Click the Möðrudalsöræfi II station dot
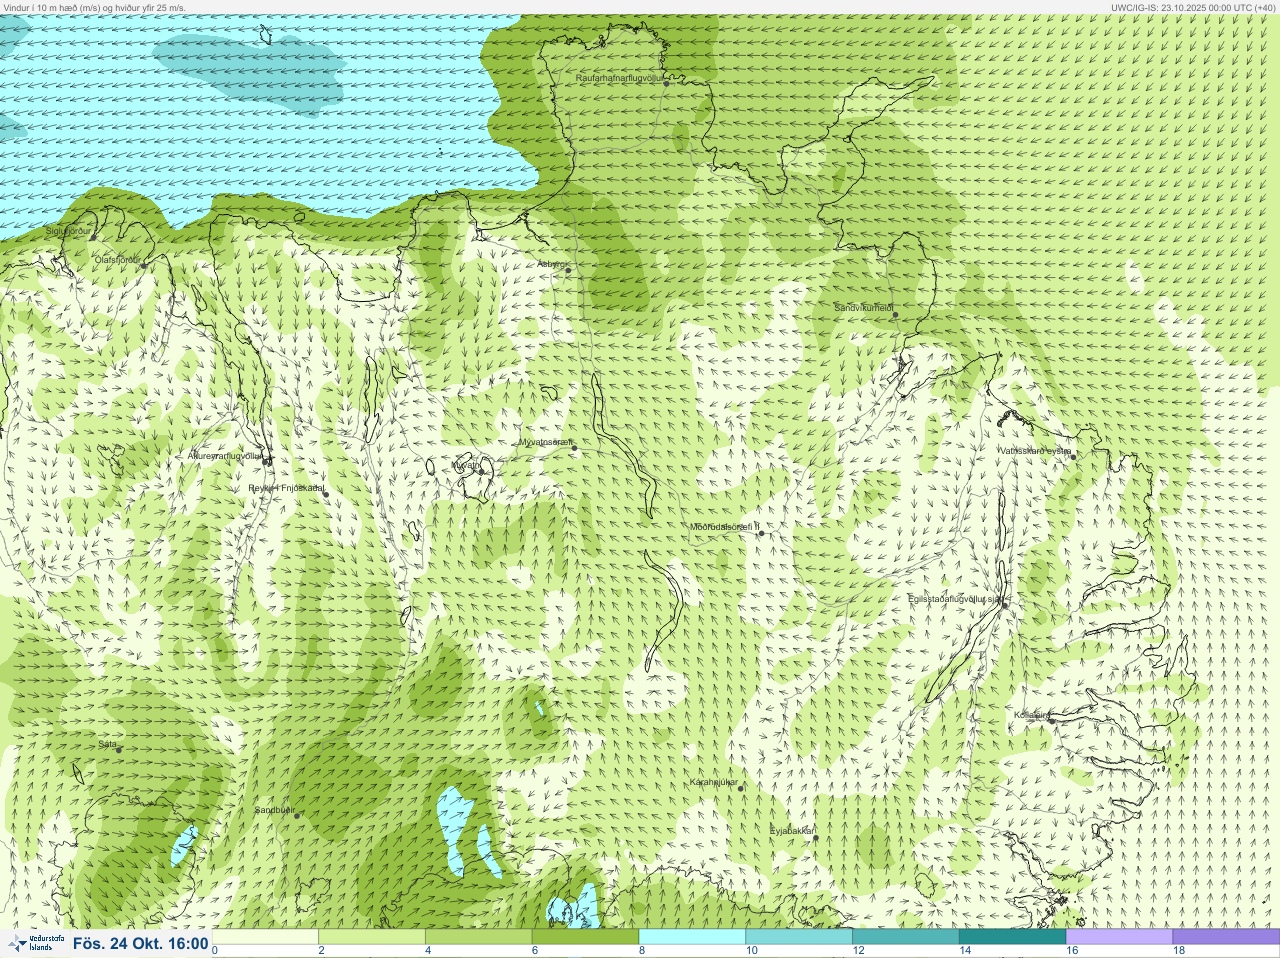Viewport: 1280px width, 958px height. pyautogui.click(x=761, y=533)
